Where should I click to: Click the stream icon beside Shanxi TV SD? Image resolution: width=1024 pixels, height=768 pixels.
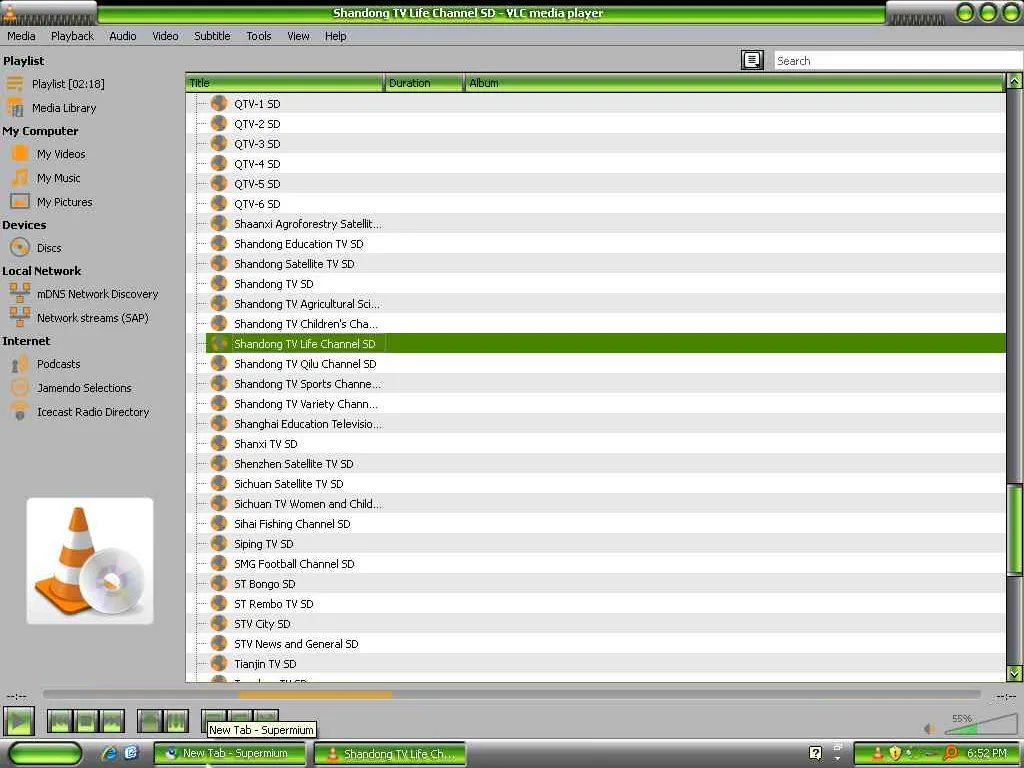click(x=219, y=443)
